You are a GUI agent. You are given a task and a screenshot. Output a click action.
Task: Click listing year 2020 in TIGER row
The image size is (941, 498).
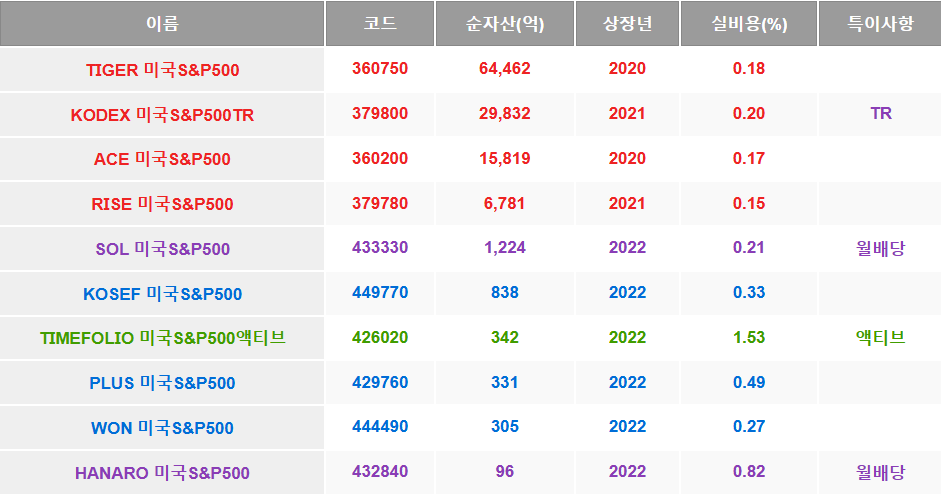pos(627,68)
